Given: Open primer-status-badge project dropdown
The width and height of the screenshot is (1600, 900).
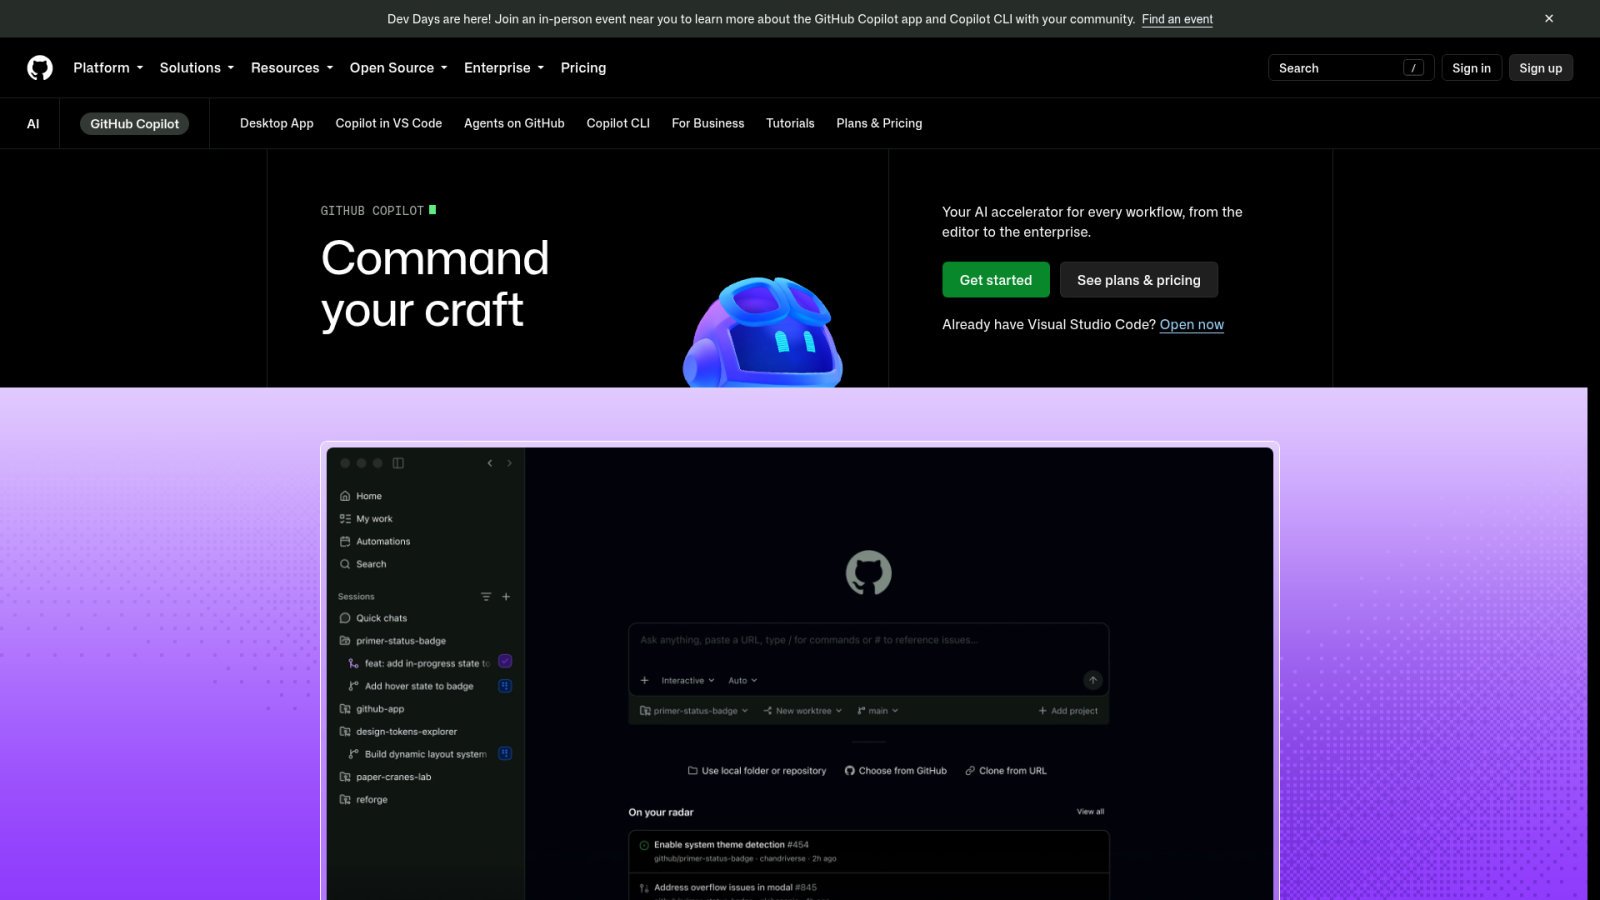Looking at the screenshot, I should (x=694, y=711).
